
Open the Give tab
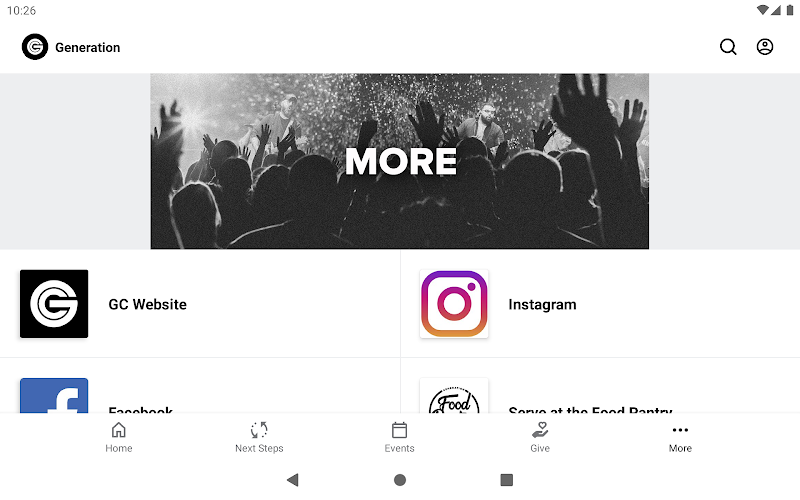pos(540,437)
